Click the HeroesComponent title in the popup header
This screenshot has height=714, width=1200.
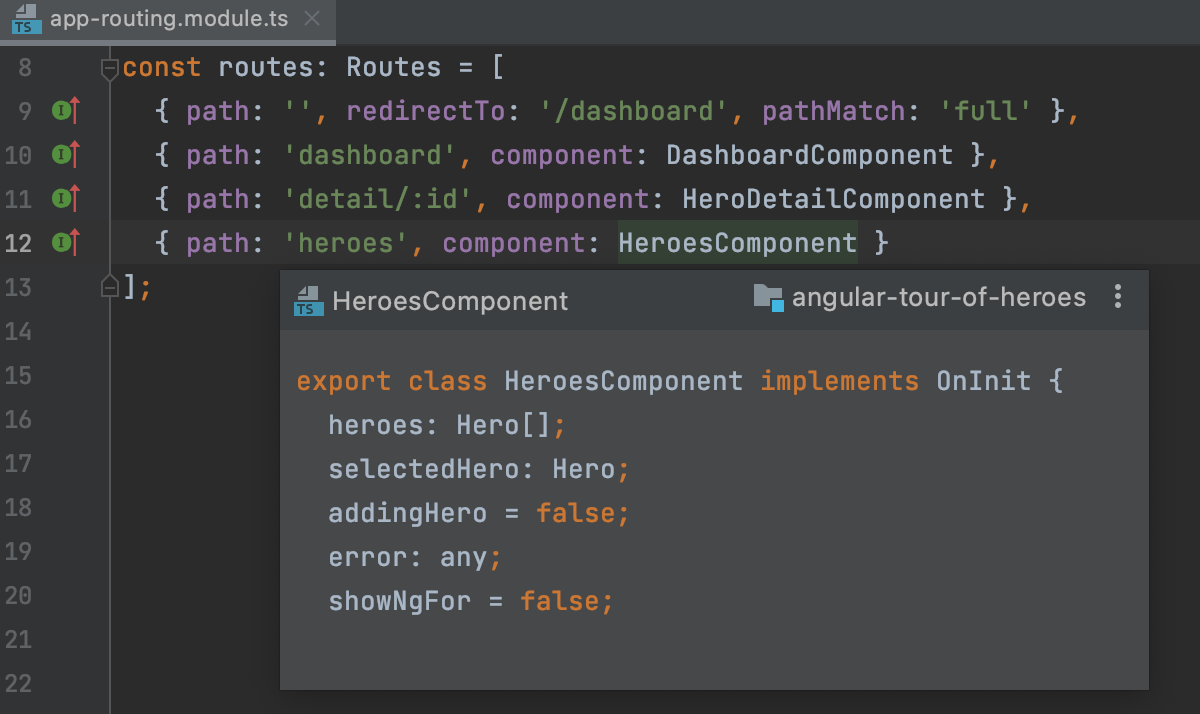[452, 299]
